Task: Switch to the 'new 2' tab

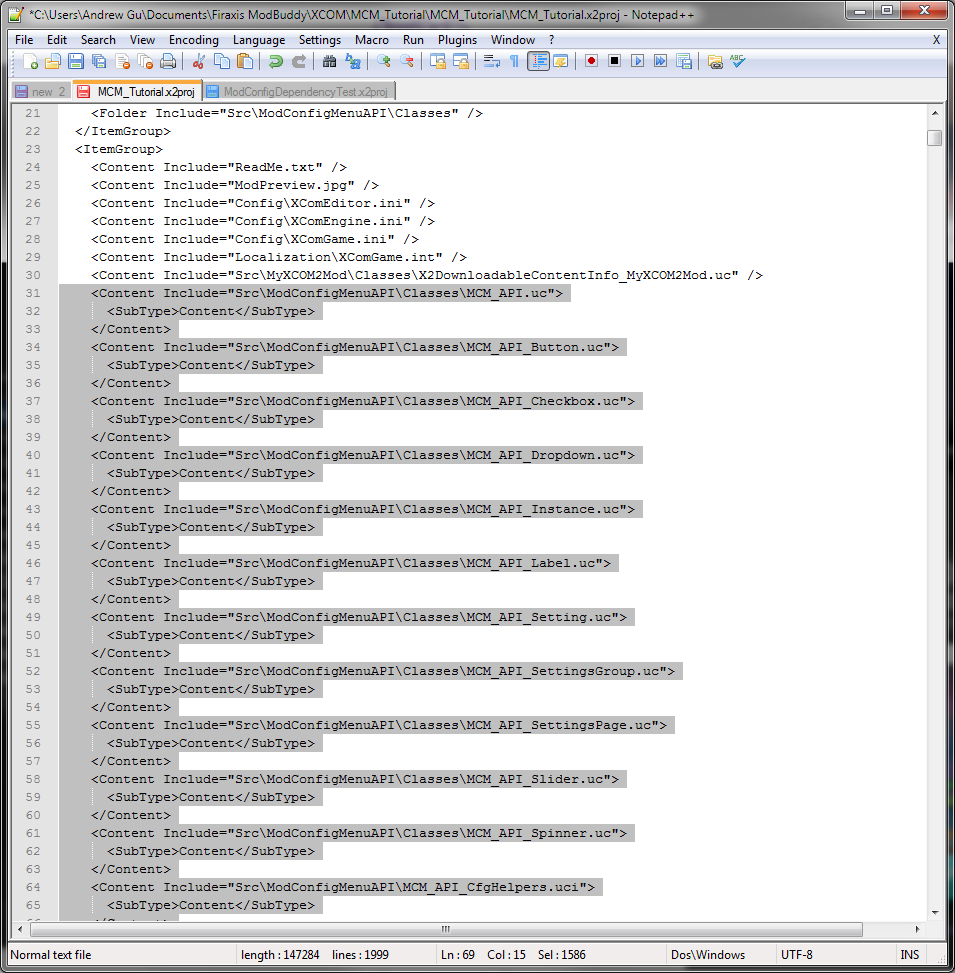Action: pyautogui.click(x=41, y=91)
